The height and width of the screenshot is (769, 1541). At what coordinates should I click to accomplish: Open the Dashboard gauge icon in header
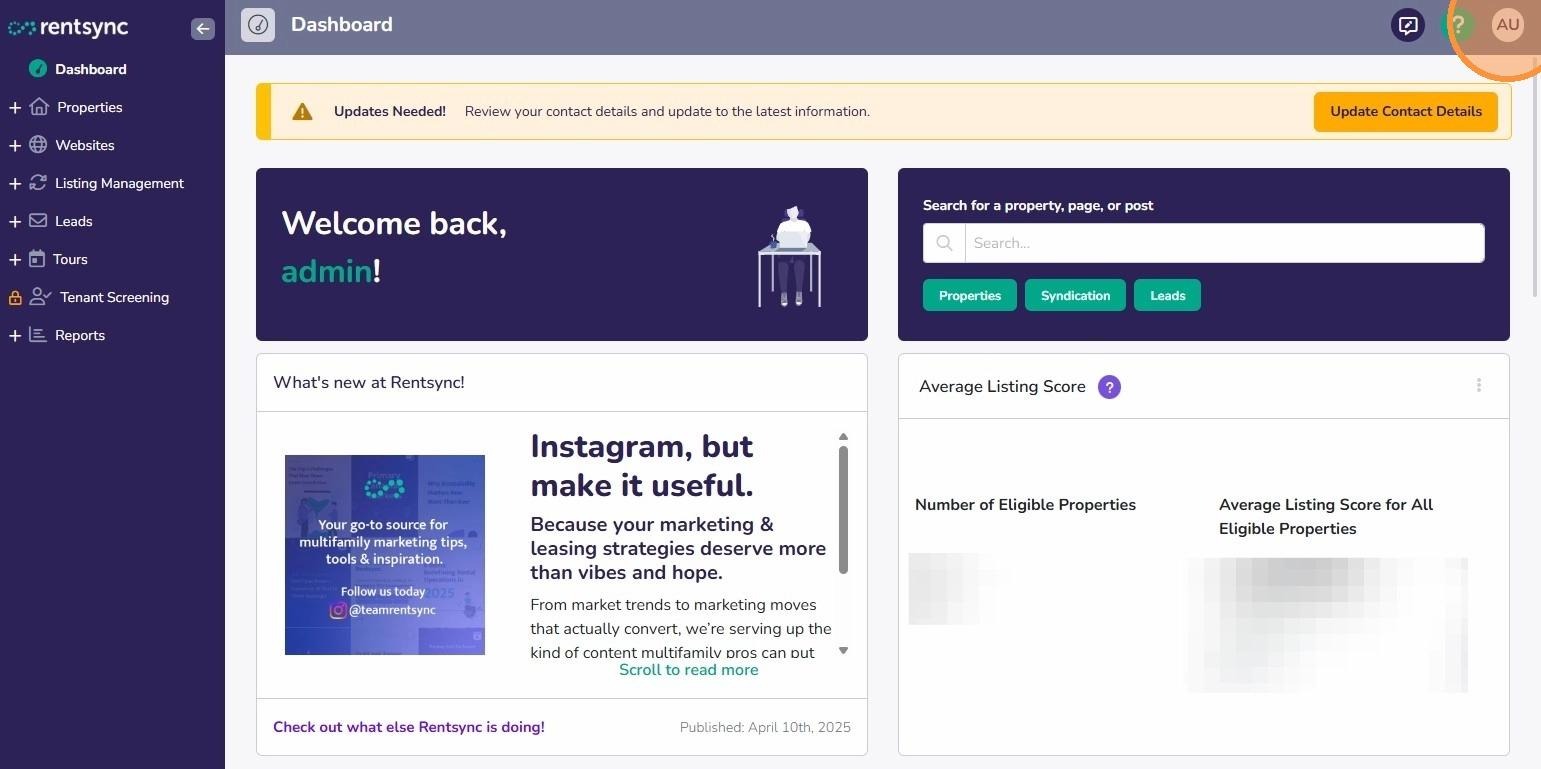(x=258, y=25)
